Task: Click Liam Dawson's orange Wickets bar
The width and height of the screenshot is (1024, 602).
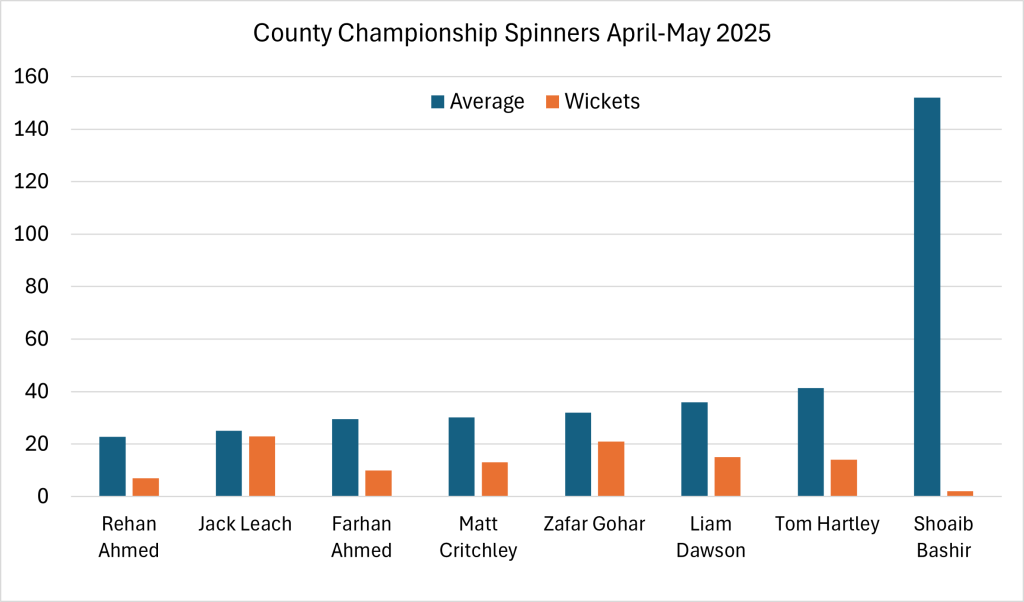Action: coord(728,476)
